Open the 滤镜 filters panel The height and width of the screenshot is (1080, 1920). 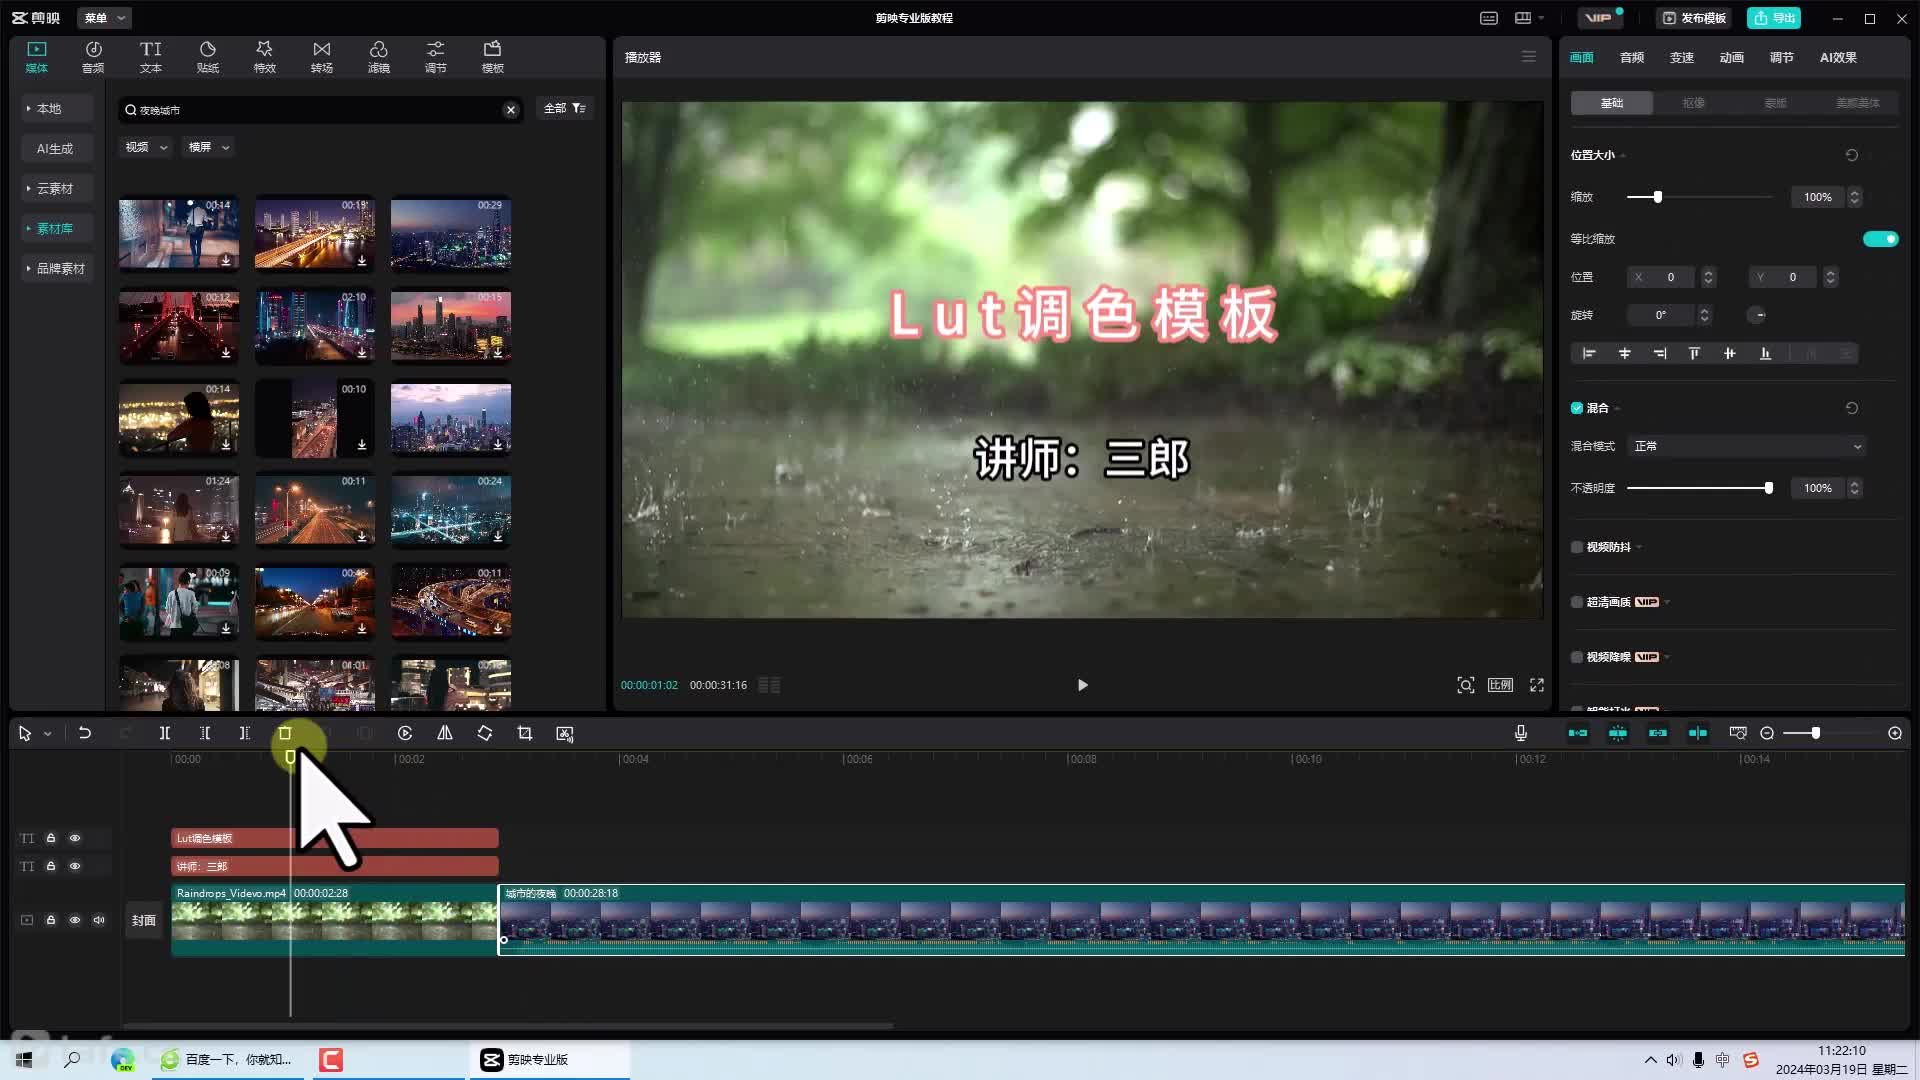(378, 57)
